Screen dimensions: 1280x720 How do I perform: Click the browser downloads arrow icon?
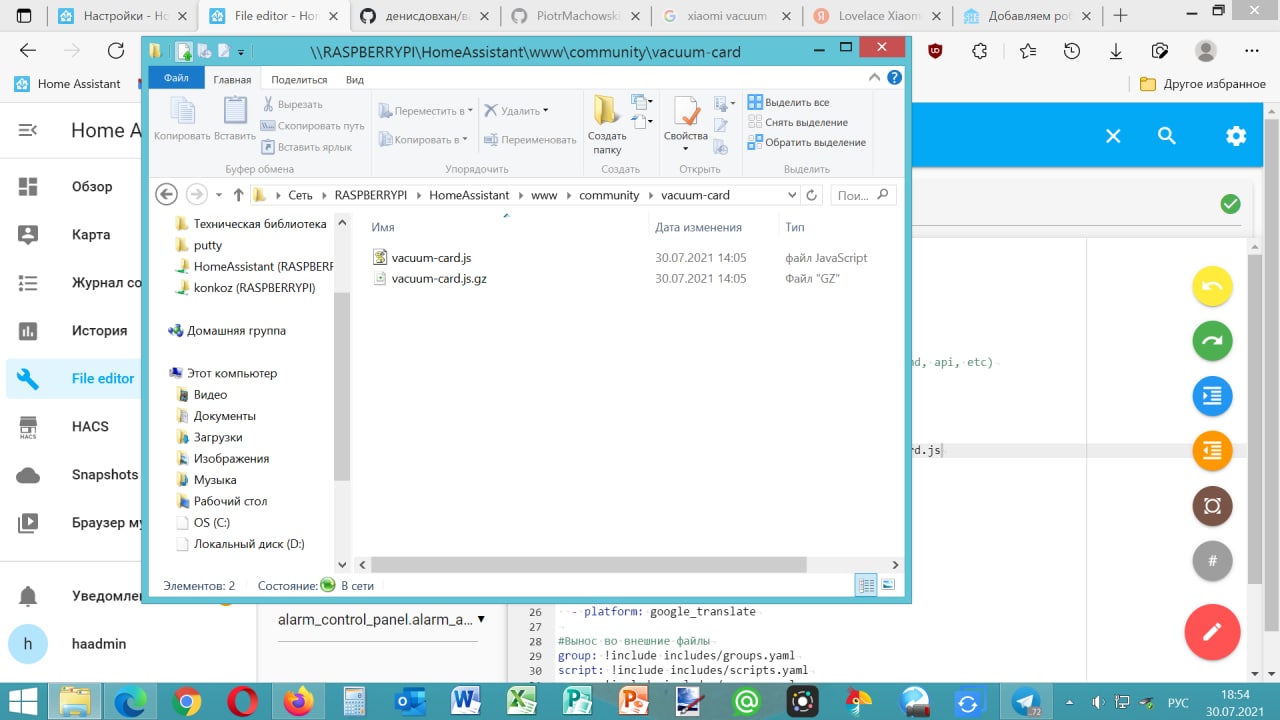click(1116, 51)
